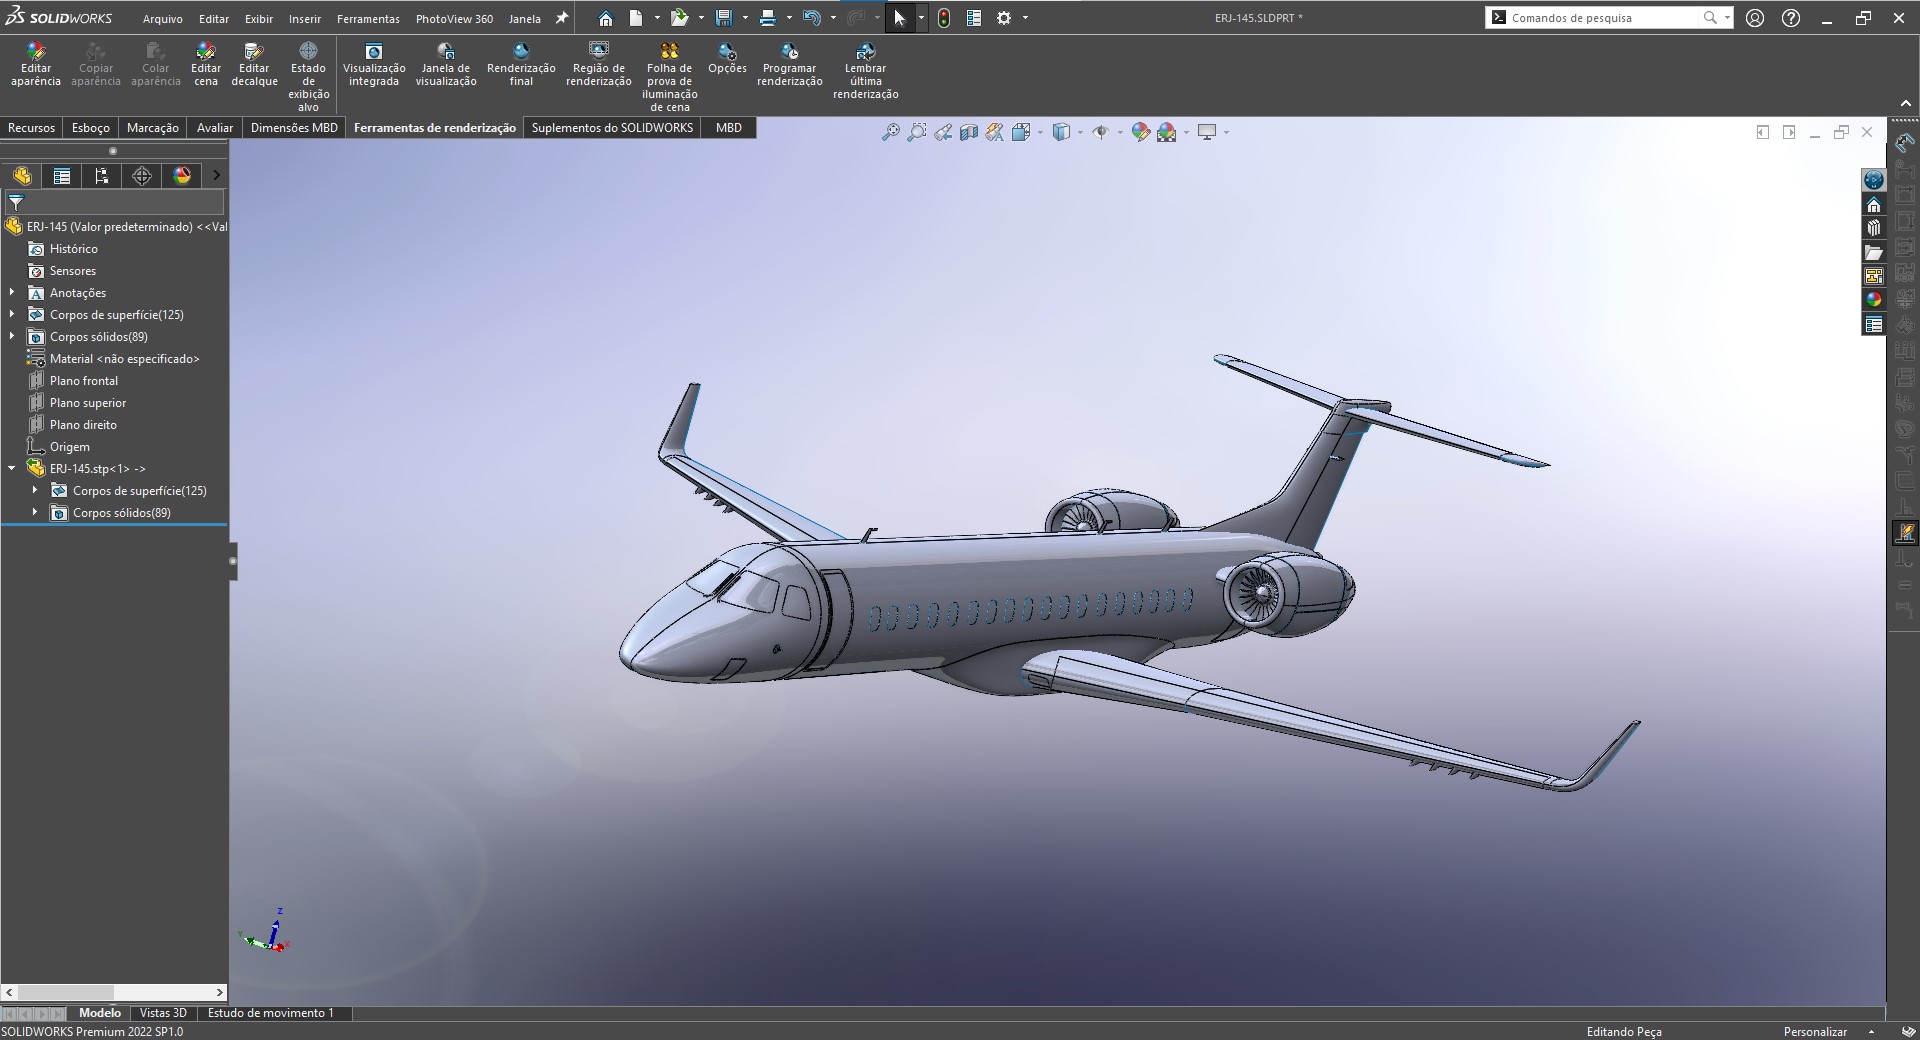Open DisplayManager appearance color-wheel tab

(182, 176)
